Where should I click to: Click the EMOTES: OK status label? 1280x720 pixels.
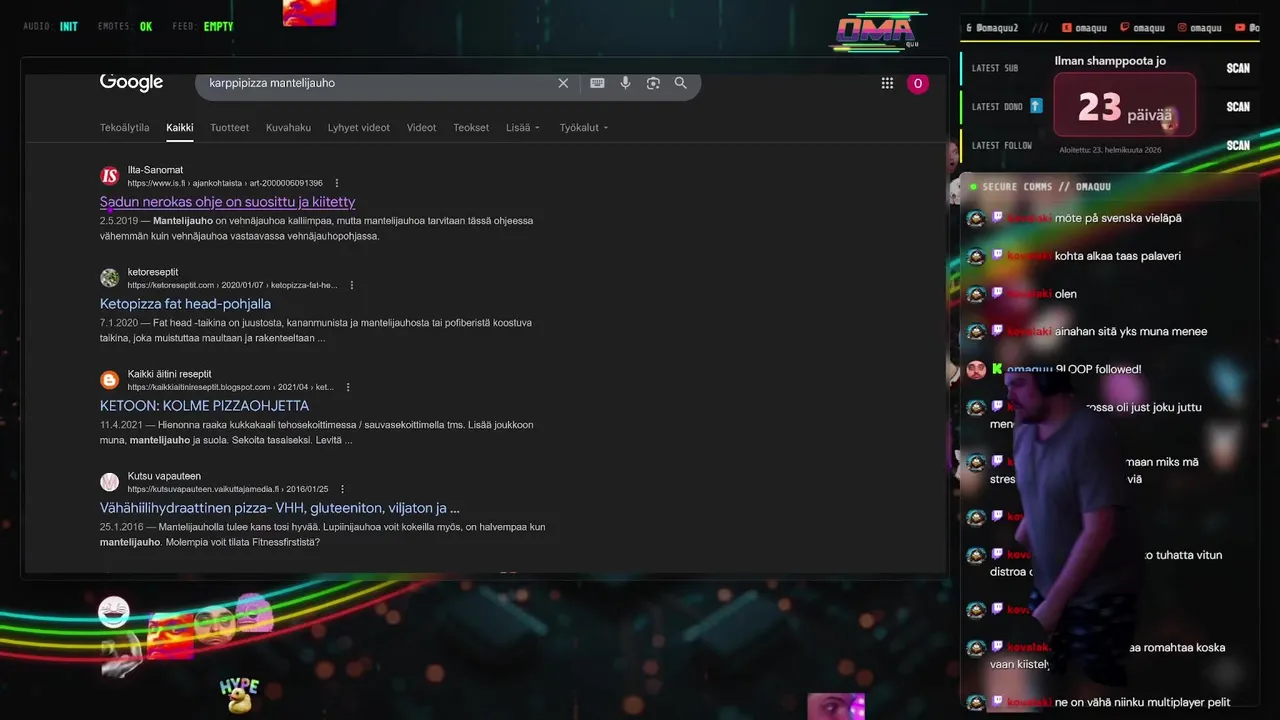point(125,27)
